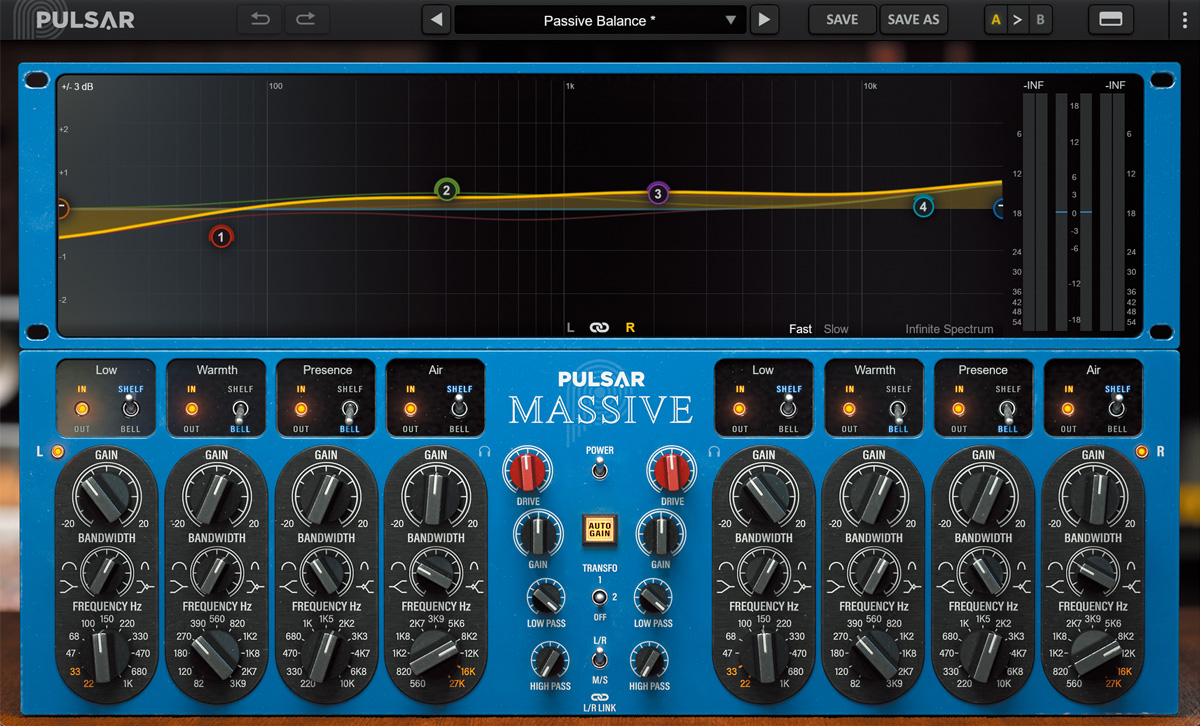The height and width of the screenshot is (726, 1200).
Task: Click left output GAIN knob
Action: click(538, 533)
